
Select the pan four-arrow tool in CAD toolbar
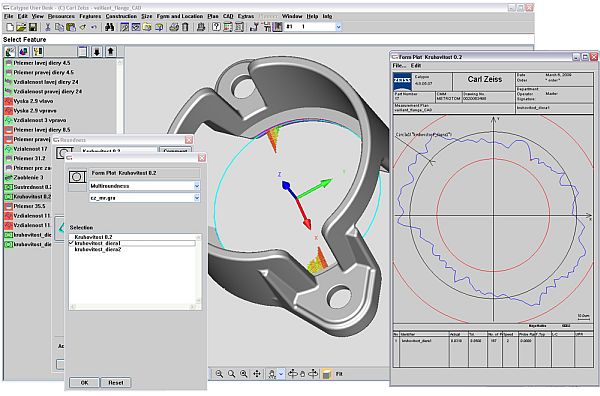pos(257,374)
